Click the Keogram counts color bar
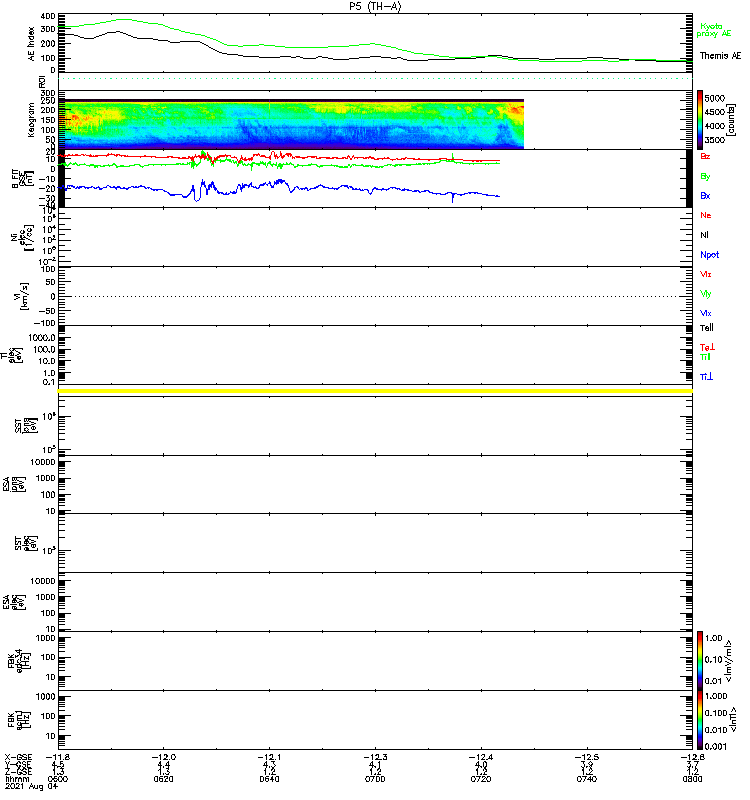Viewport: 750px width, 800px height. [700, 120]
